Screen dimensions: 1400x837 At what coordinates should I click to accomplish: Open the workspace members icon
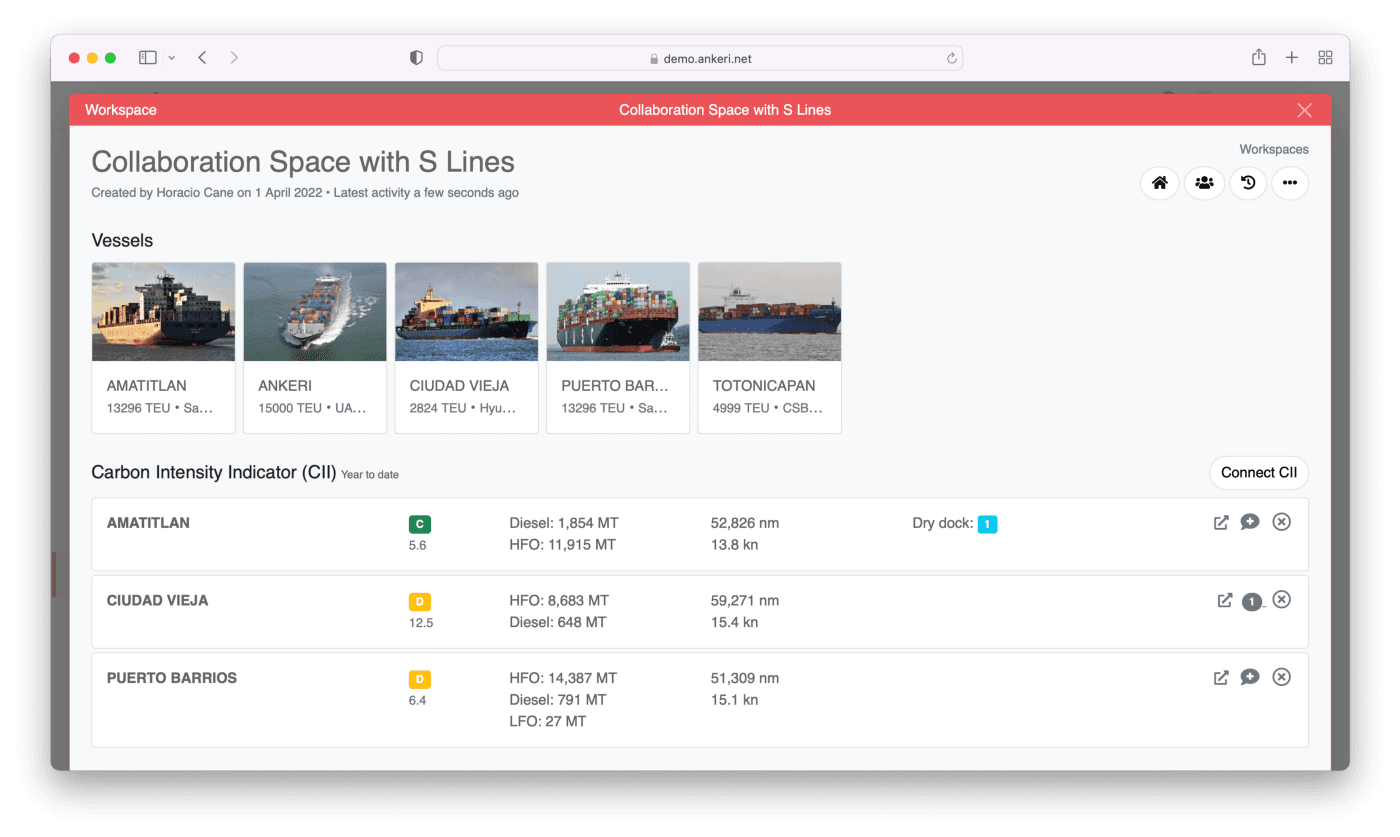tap(1204, 183)
